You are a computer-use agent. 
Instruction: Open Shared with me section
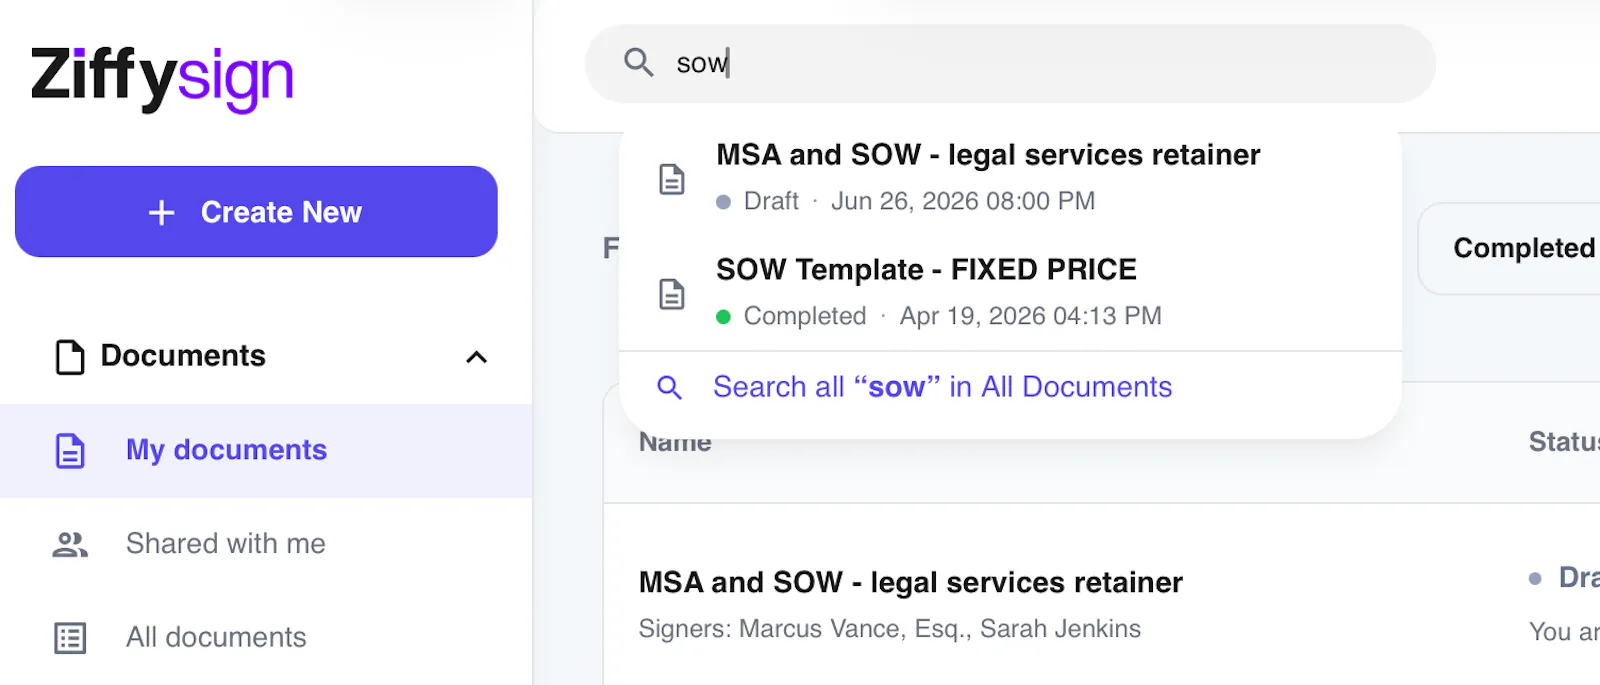pos(266,544)
